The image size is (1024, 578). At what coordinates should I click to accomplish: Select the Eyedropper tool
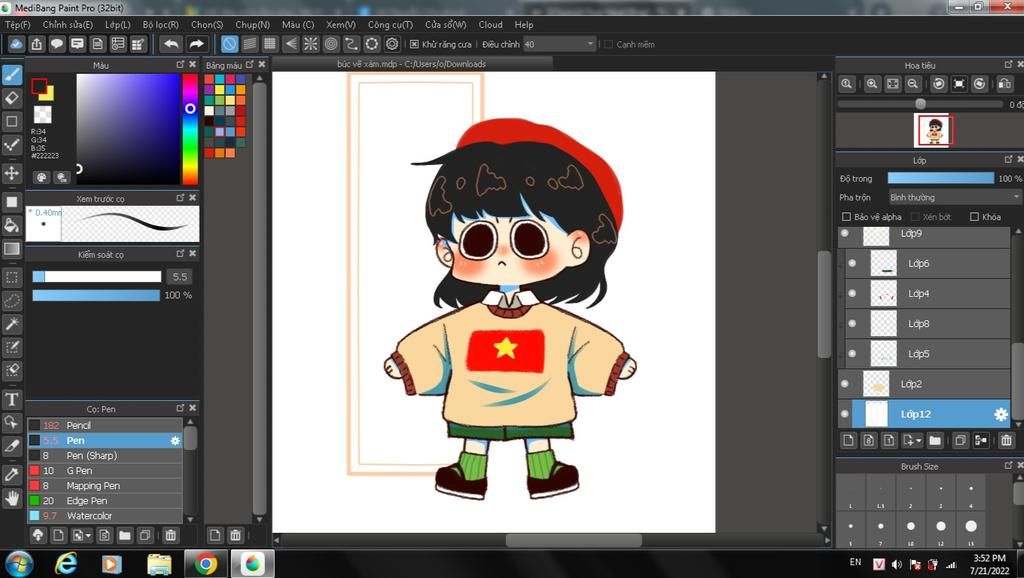tap(12, 475)
